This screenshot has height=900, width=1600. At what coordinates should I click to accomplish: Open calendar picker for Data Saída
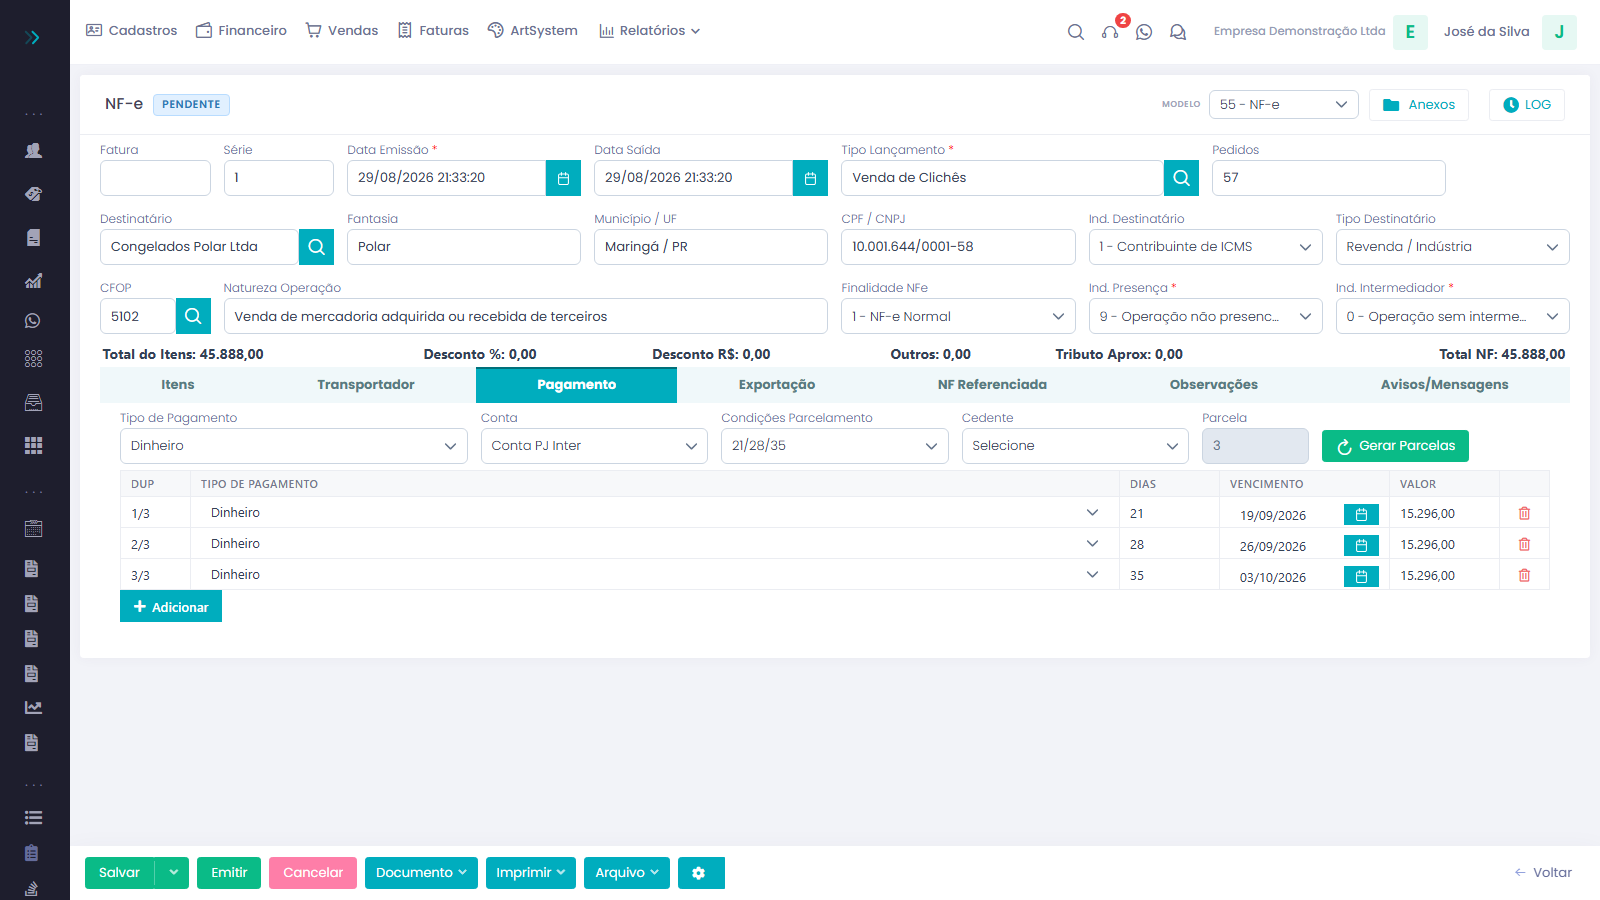click(x=810, y=178)
